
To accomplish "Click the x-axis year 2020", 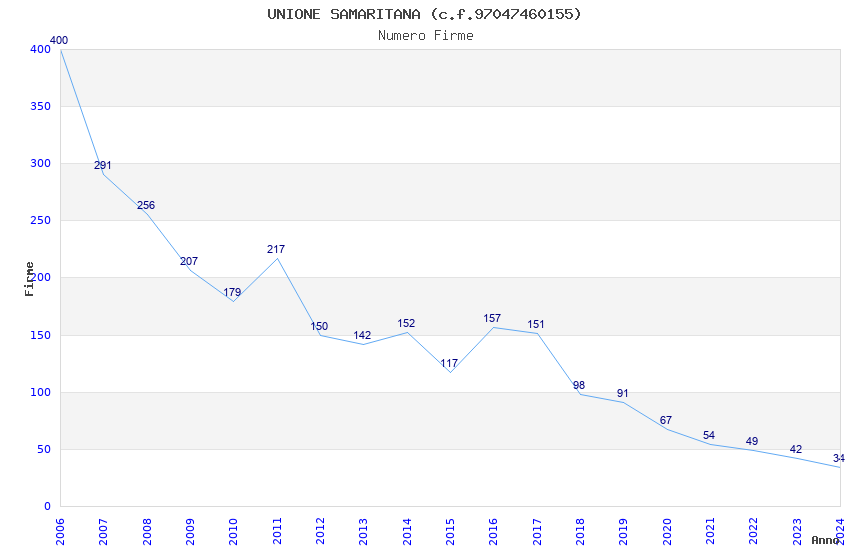I will [x=667, y=531].
